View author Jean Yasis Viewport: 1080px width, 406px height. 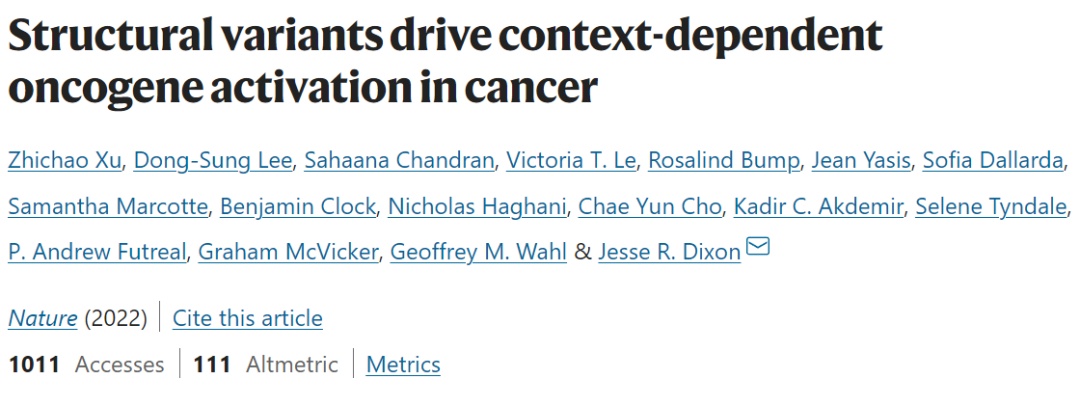click(861, 161)
